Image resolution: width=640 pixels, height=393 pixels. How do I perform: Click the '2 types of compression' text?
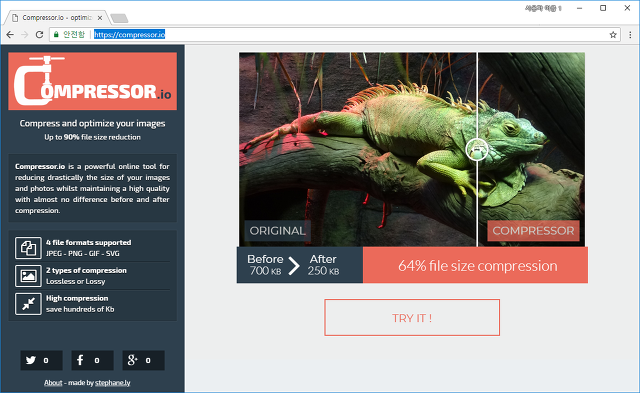pos(87,271)
